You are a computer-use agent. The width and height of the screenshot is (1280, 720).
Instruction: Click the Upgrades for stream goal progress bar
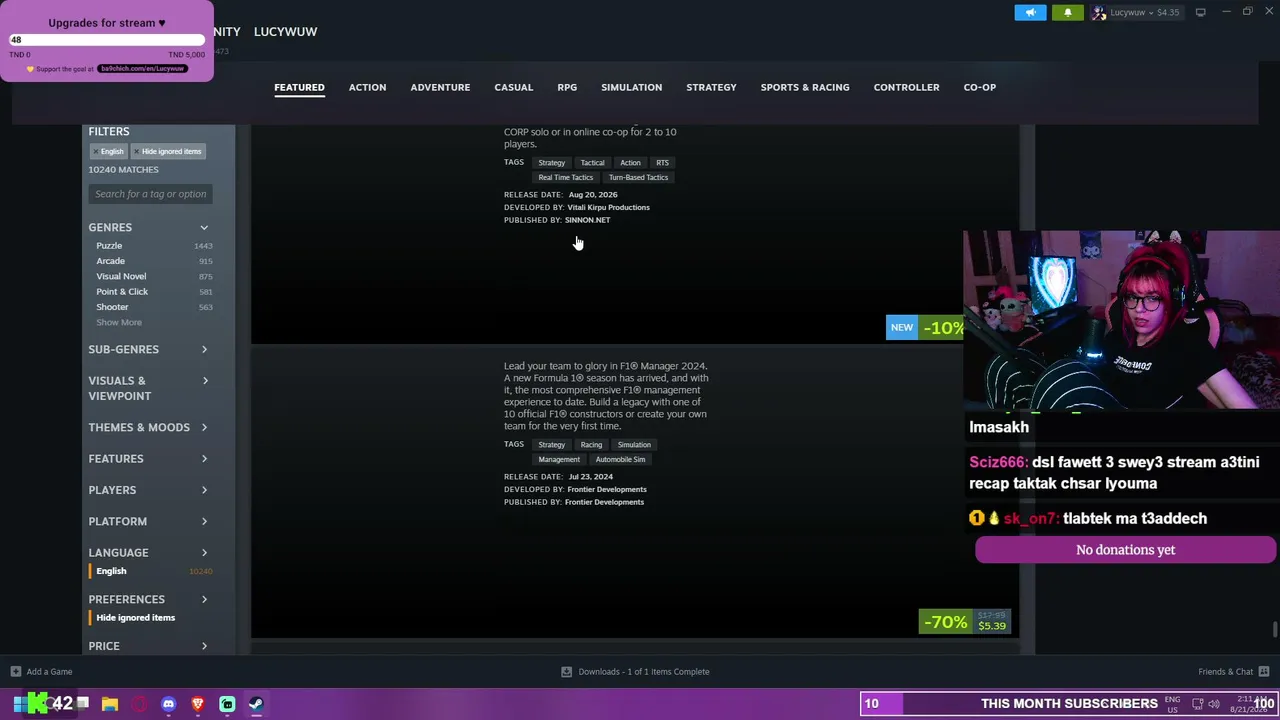click(107, 40)
